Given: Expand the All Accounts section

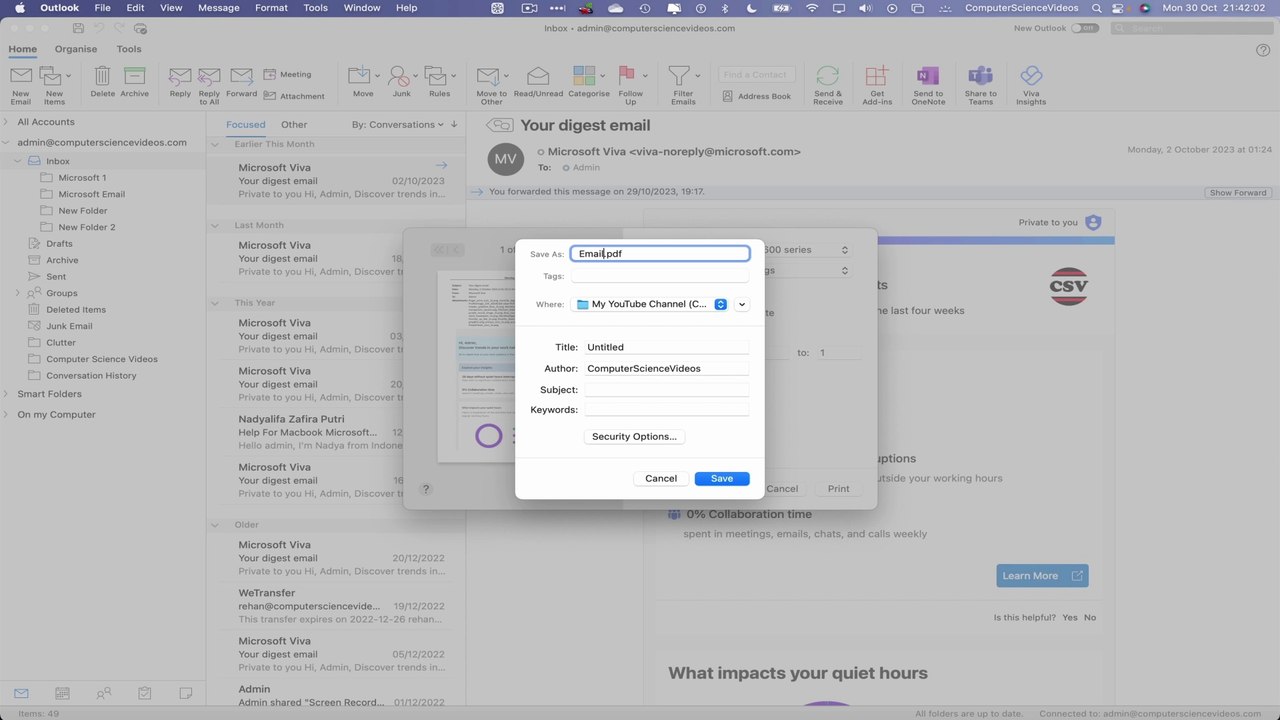Looking at the screenshot, I should coord(6,122).
